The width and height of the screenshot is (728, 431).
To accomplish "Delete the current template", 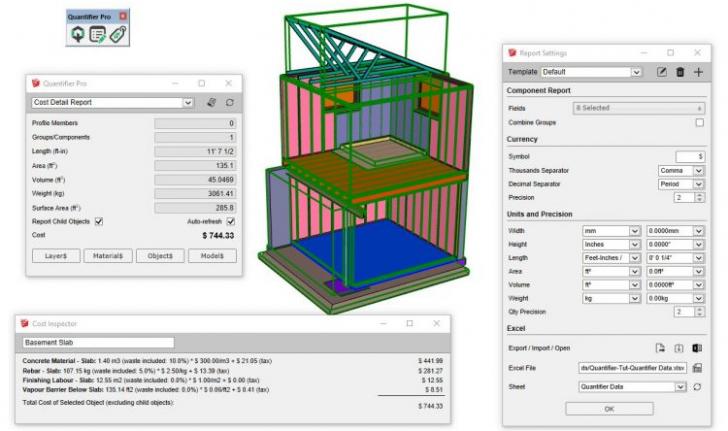I will [680, 72].
